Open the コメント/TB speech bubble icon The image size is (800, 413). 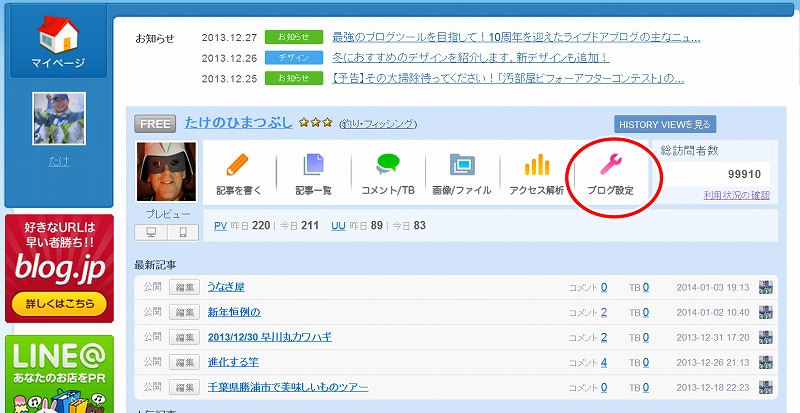coord(388,165)
